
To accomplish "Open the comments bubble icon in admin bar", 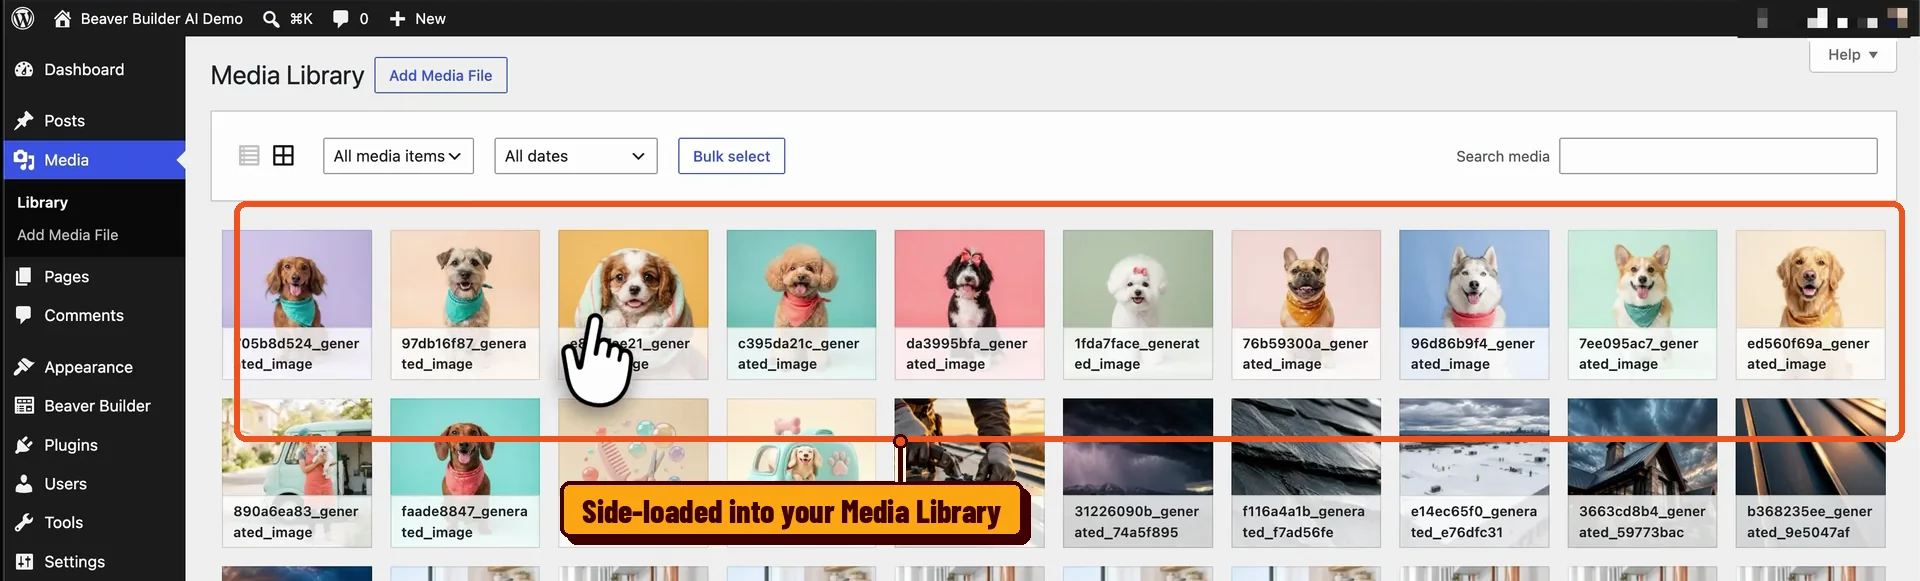I will (x=341, y=18).
